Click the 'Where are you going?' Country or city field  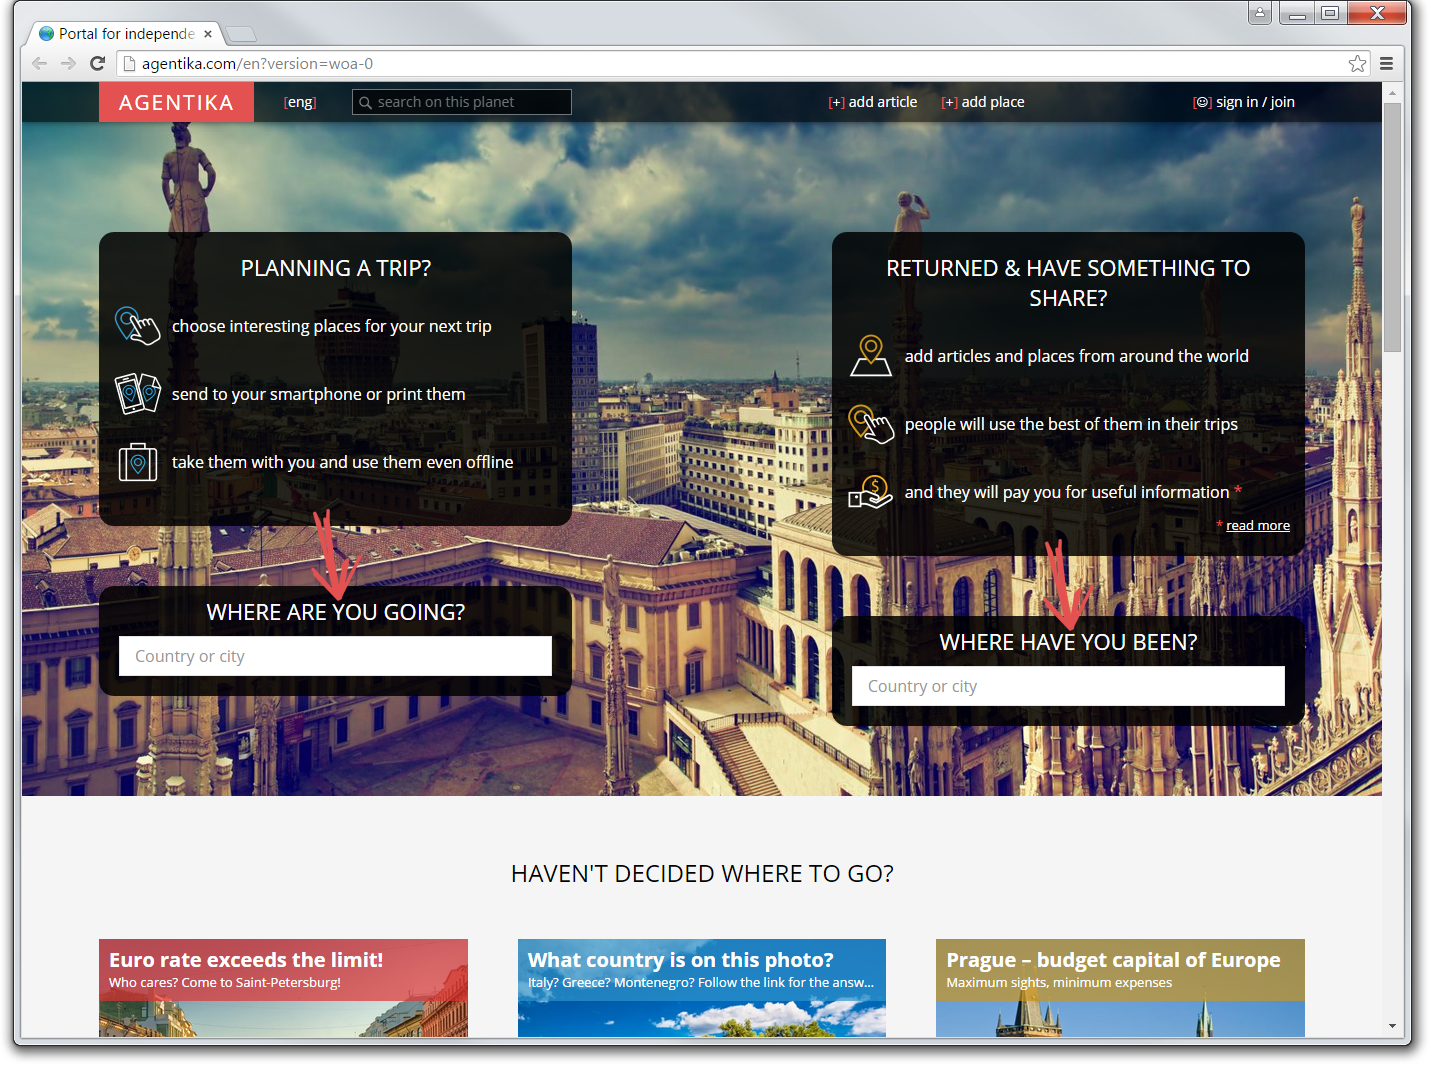(335, 656)
